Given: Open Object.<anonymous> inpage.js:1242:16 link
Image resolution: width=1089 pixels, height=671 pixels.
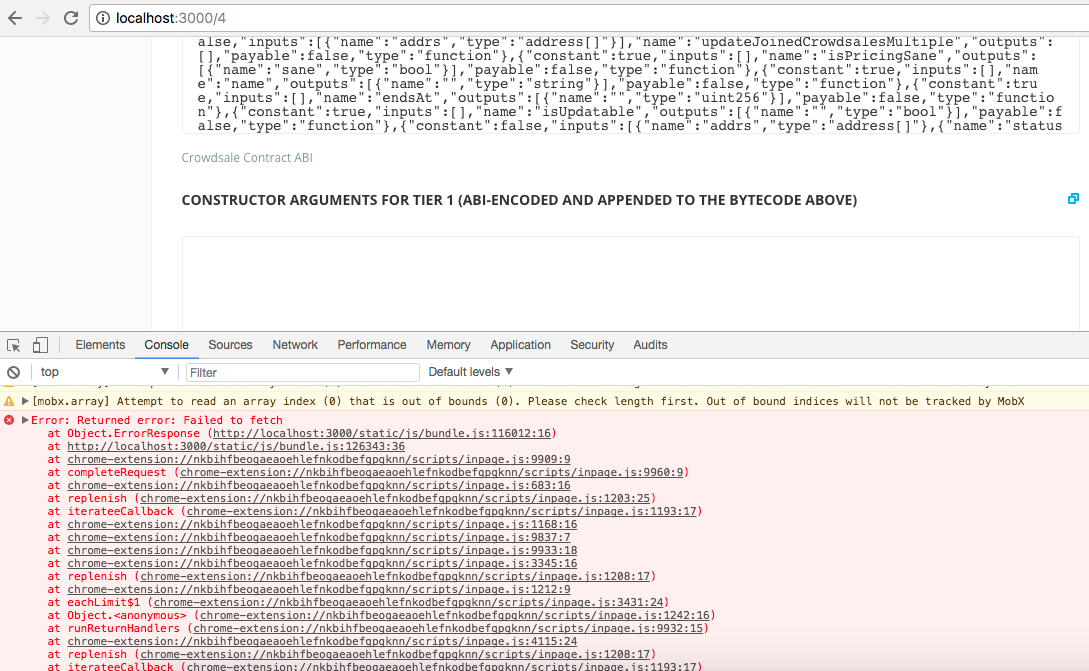Looking at the screenshot, I should (455, 615).
